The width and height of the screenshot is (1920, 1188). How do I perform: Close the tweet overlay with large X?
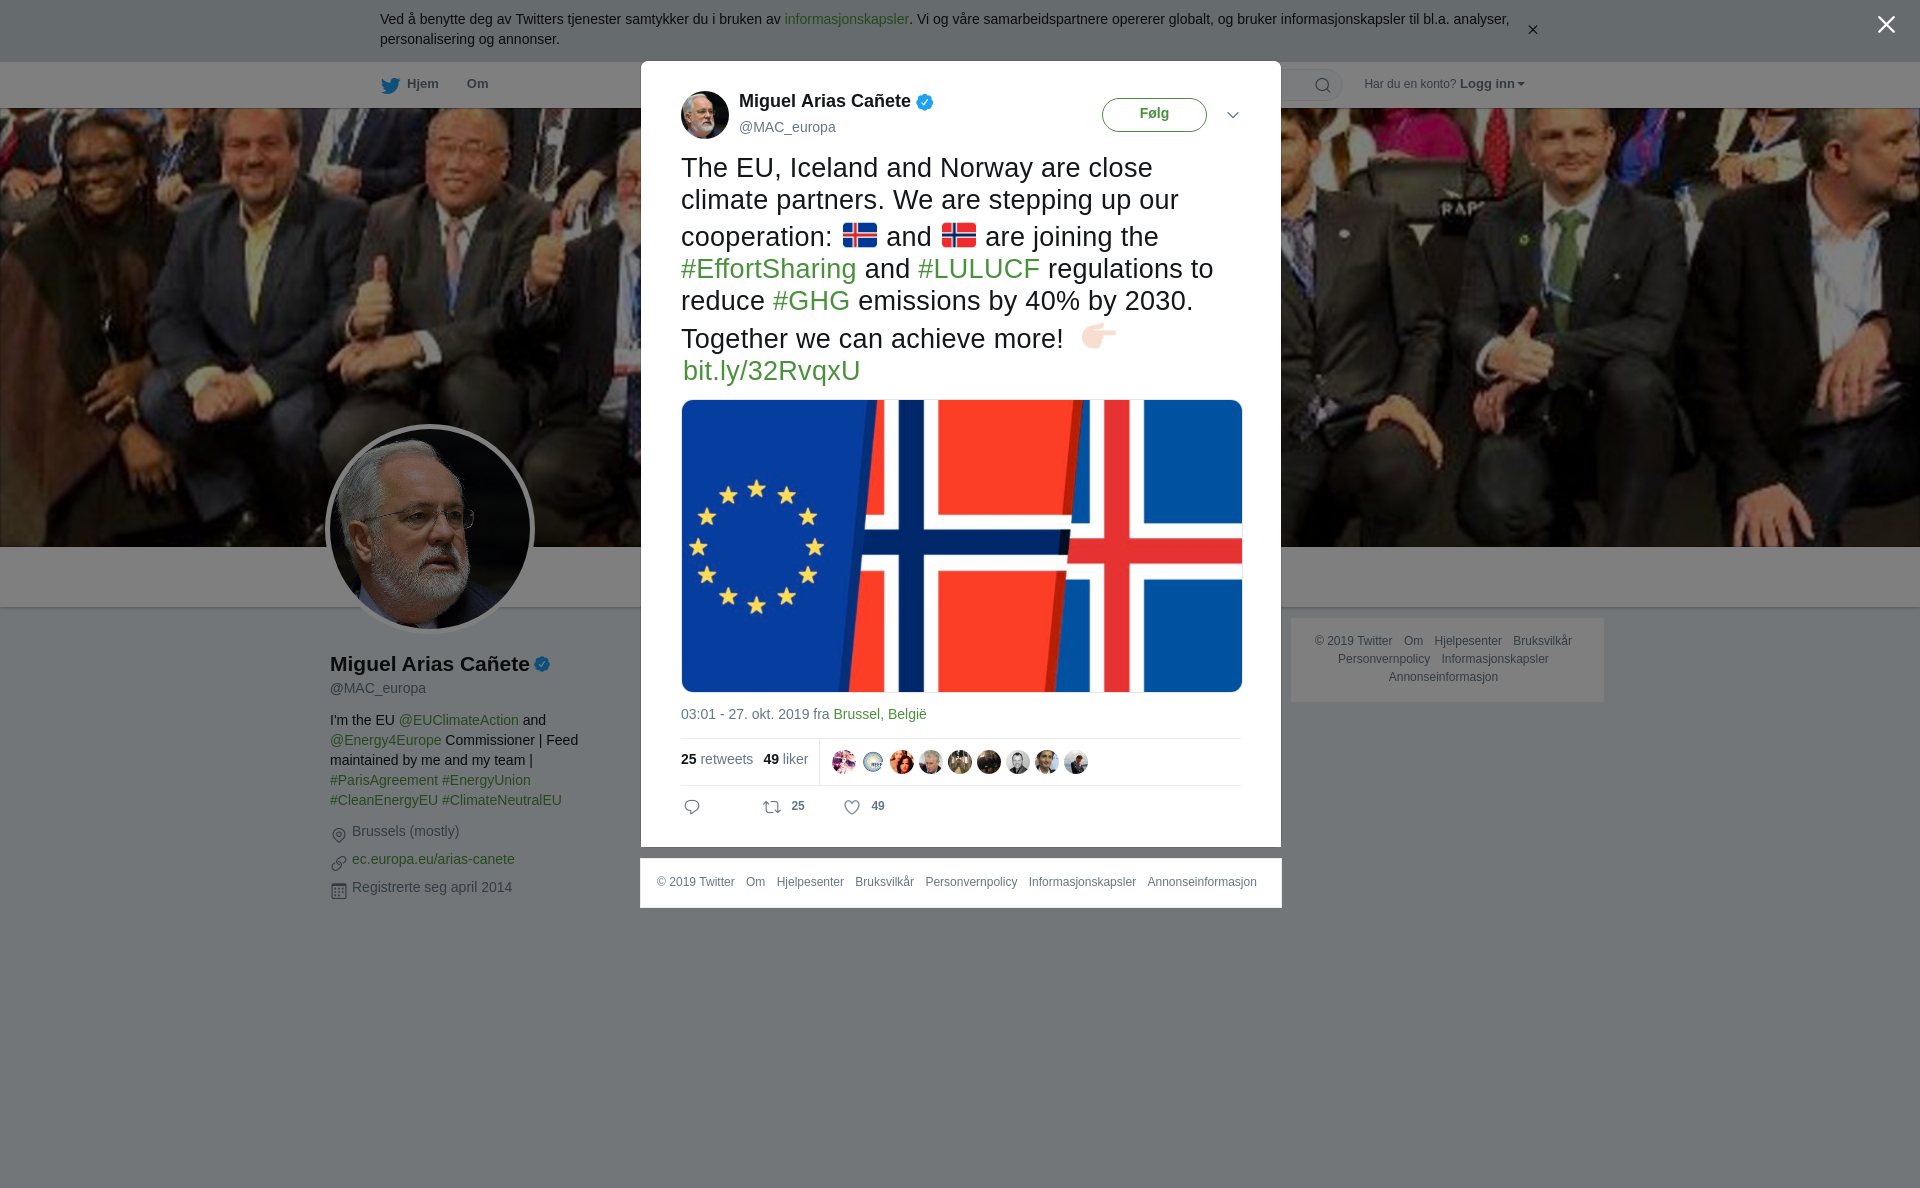click(x=1886, y=25)
